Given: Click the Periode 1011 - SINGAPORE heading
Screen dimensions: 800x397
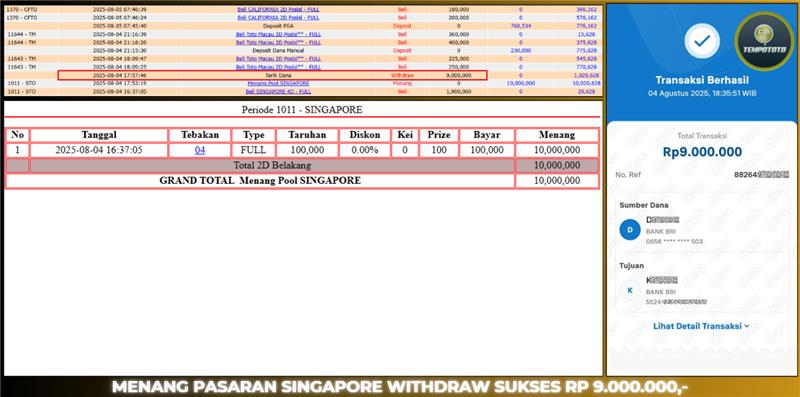Looking at the screenshot, I should click(302, 110).
